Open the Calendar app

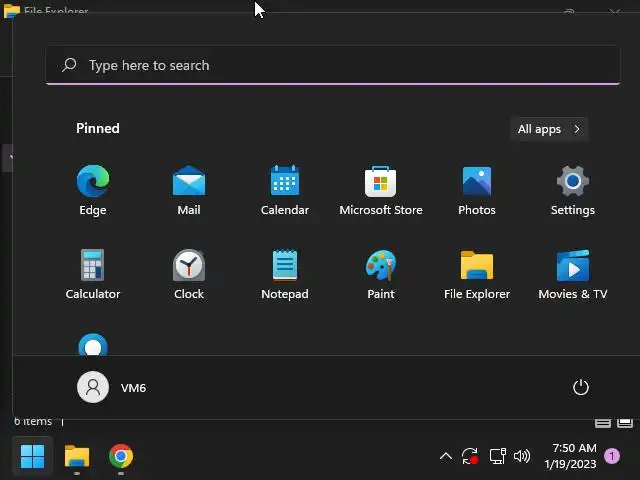point(285,190)
